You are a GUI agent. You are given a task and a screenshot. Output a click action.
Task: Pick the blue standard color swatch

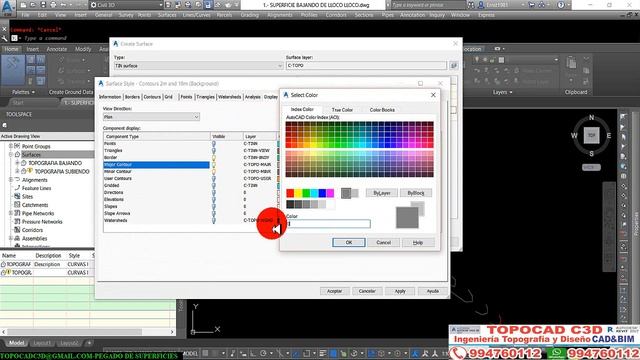322,193
